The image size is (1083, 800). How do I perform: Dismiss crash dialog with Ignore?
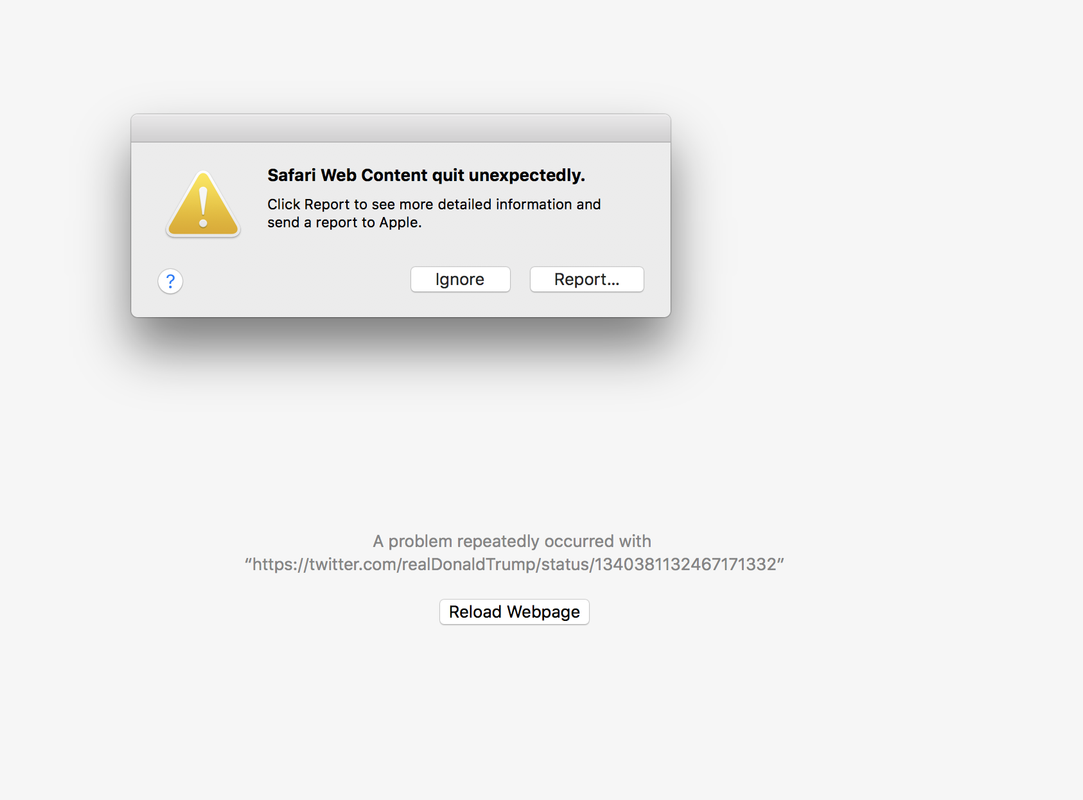460,279
